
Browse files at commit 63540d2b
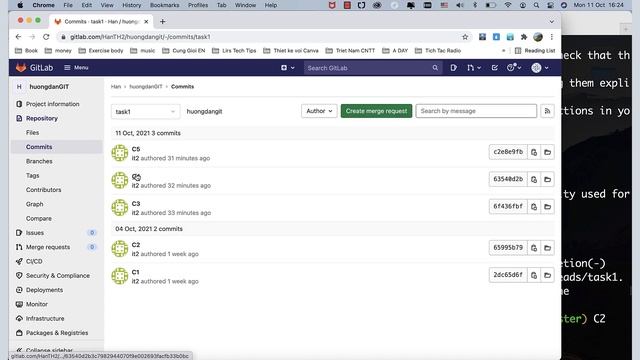(547, 179)
